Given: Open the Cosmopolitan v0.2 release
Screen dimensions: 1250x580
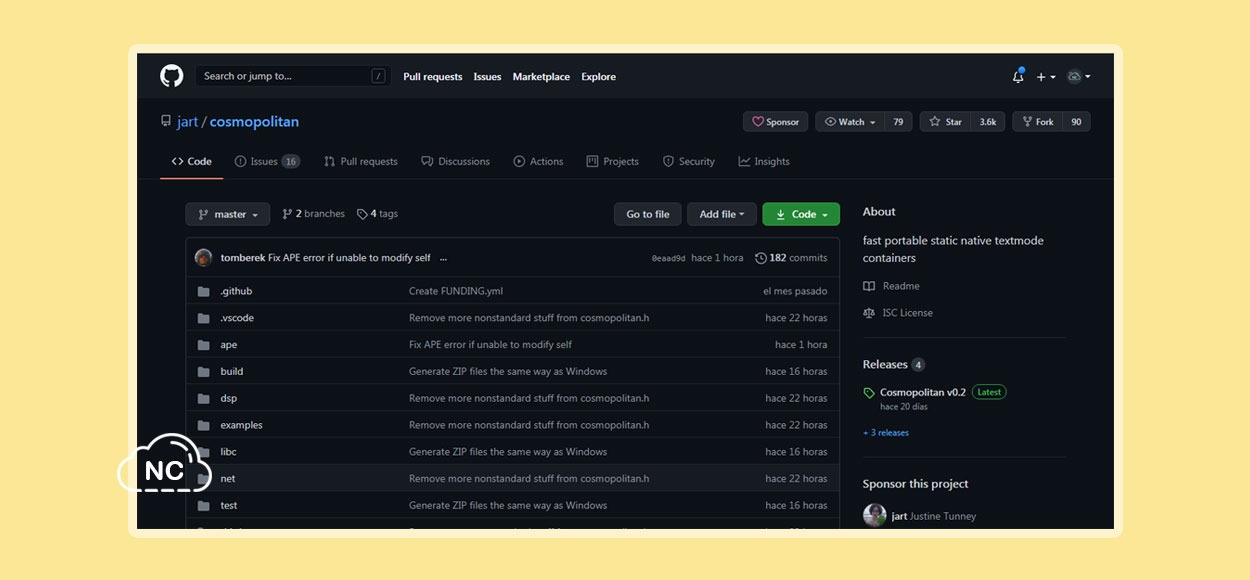Looking at the screenshot, I should point(923,392).
